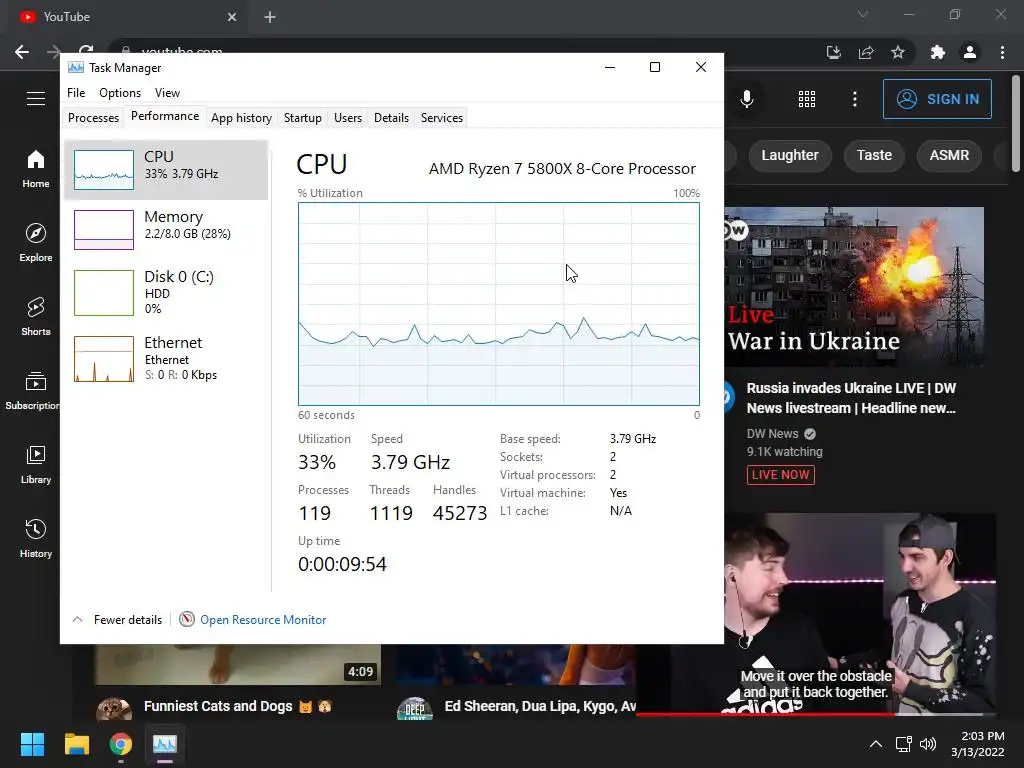Open Windows Start menu

pos(32,744)
